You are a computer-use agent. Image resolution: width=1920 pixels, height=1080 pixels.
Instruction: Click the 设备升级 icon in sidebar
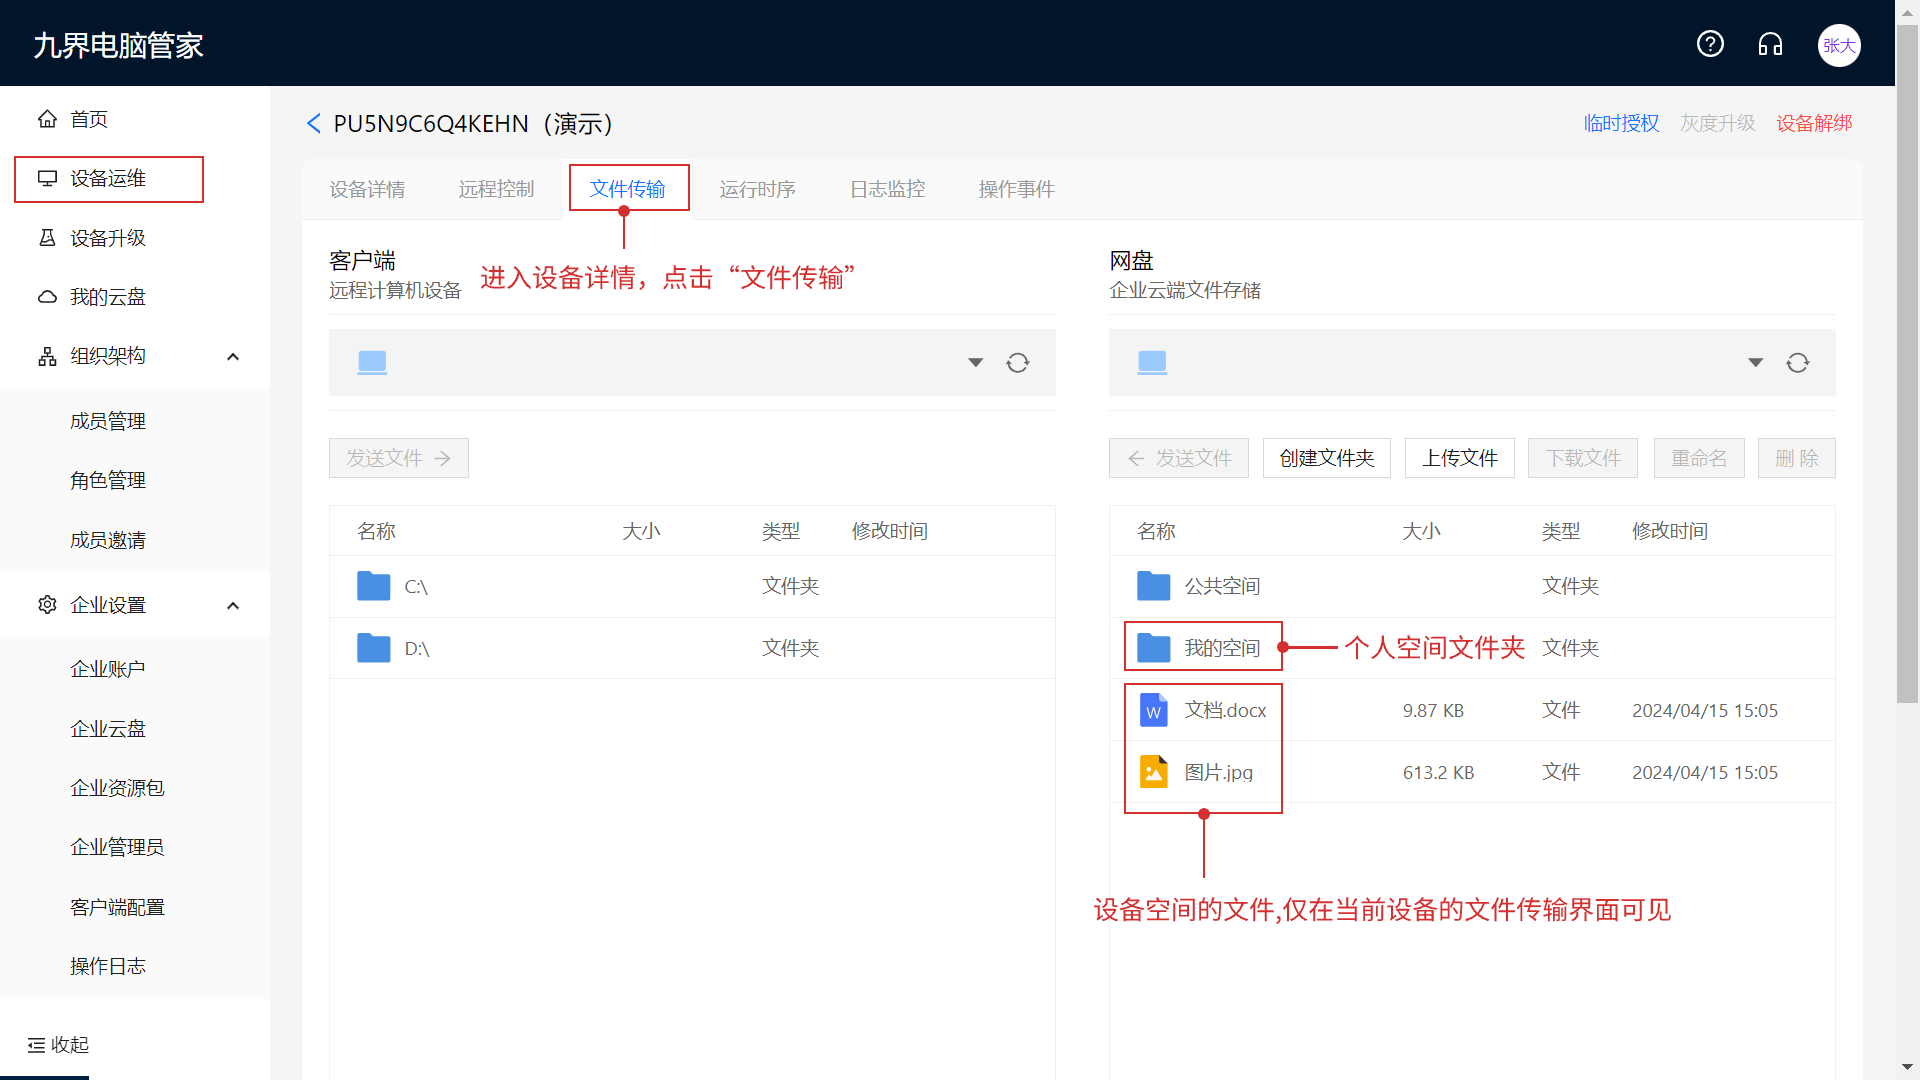[x=47, y=238]
